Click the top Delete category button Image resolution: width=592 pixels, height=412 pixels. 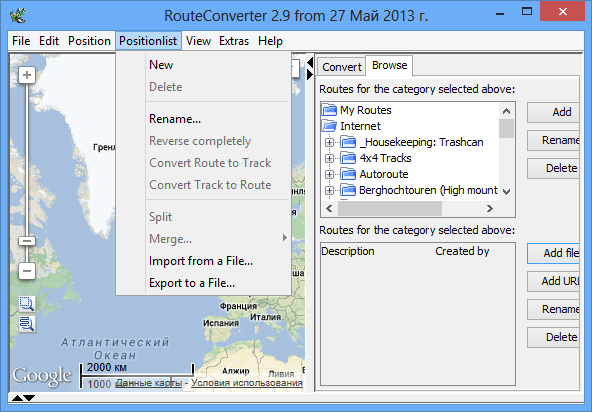pos(553,168)
